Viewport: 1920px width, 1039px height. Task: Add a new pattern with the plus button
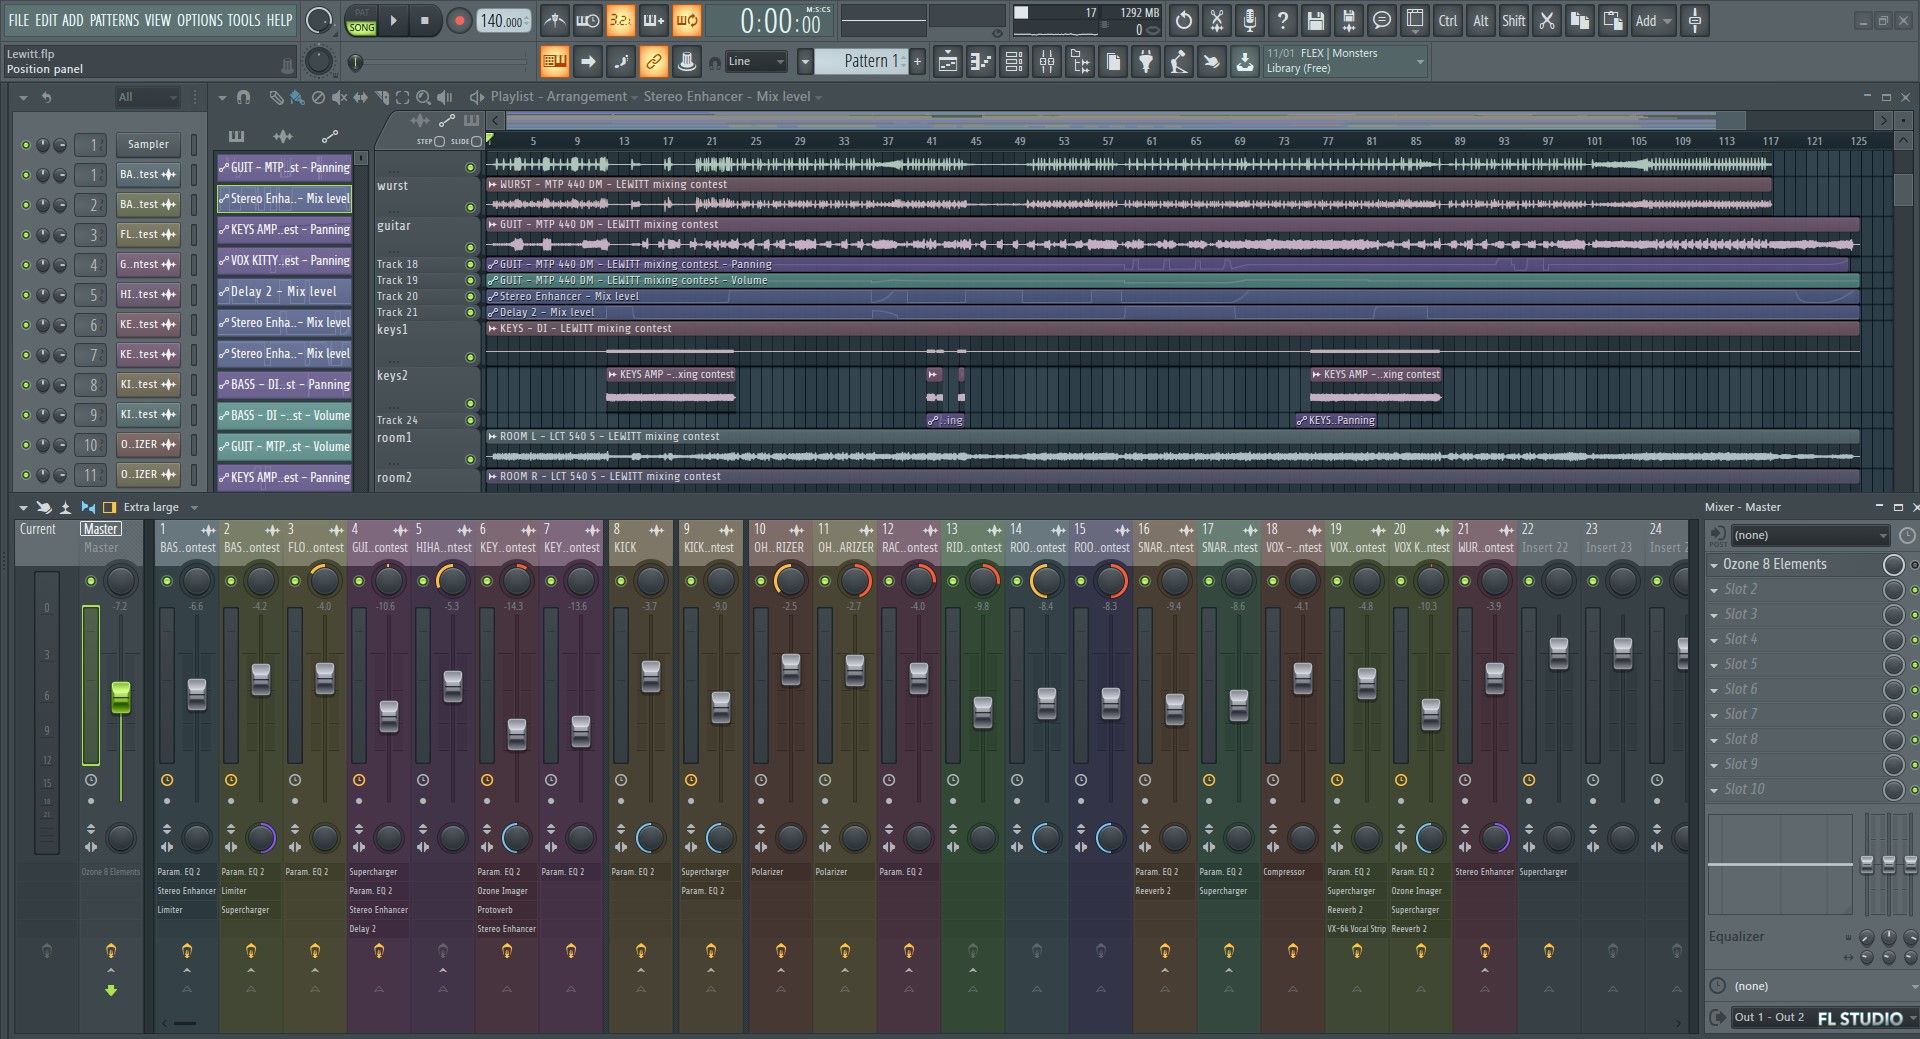tap(917, 62)
